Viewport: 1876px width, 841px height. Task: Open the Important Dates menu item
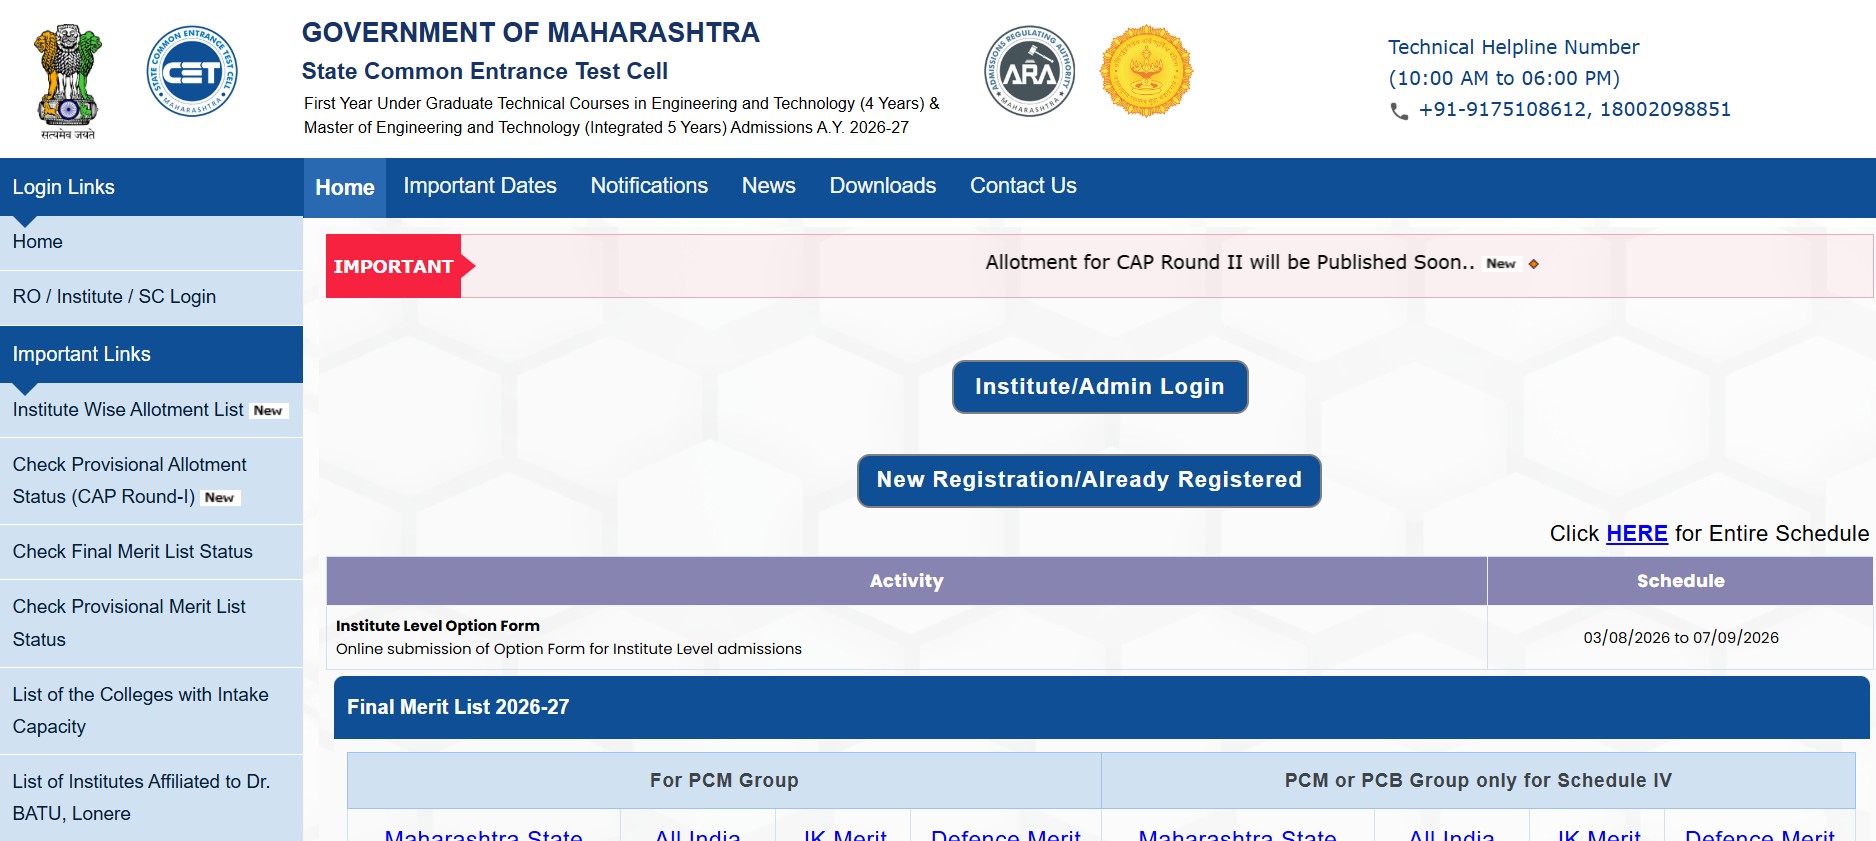[x=480, y=186]
